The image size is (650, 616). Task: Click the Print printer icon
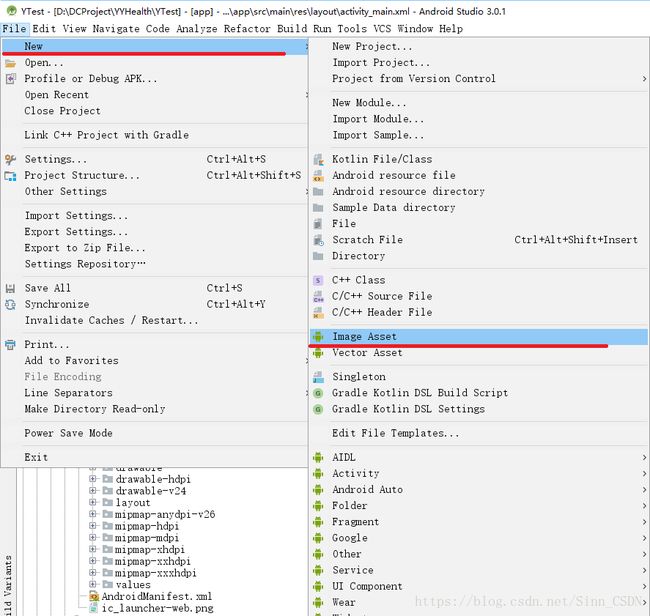tap(10, 344)
